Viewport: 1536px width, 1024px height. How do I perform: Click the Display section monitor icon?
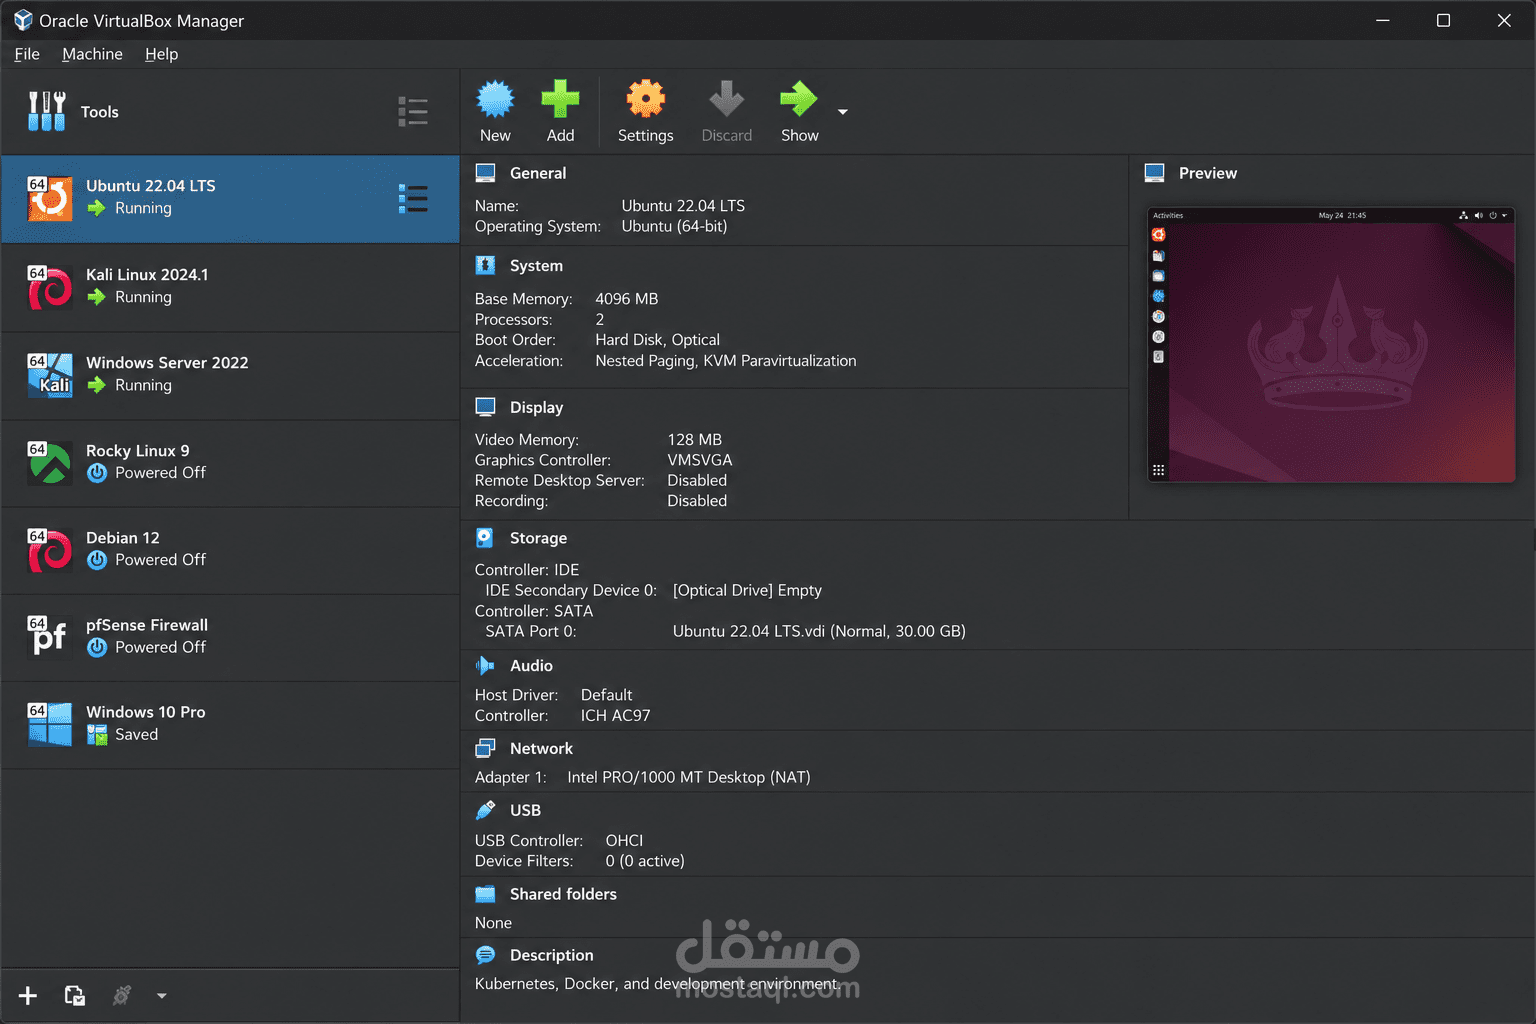point(485,407)
